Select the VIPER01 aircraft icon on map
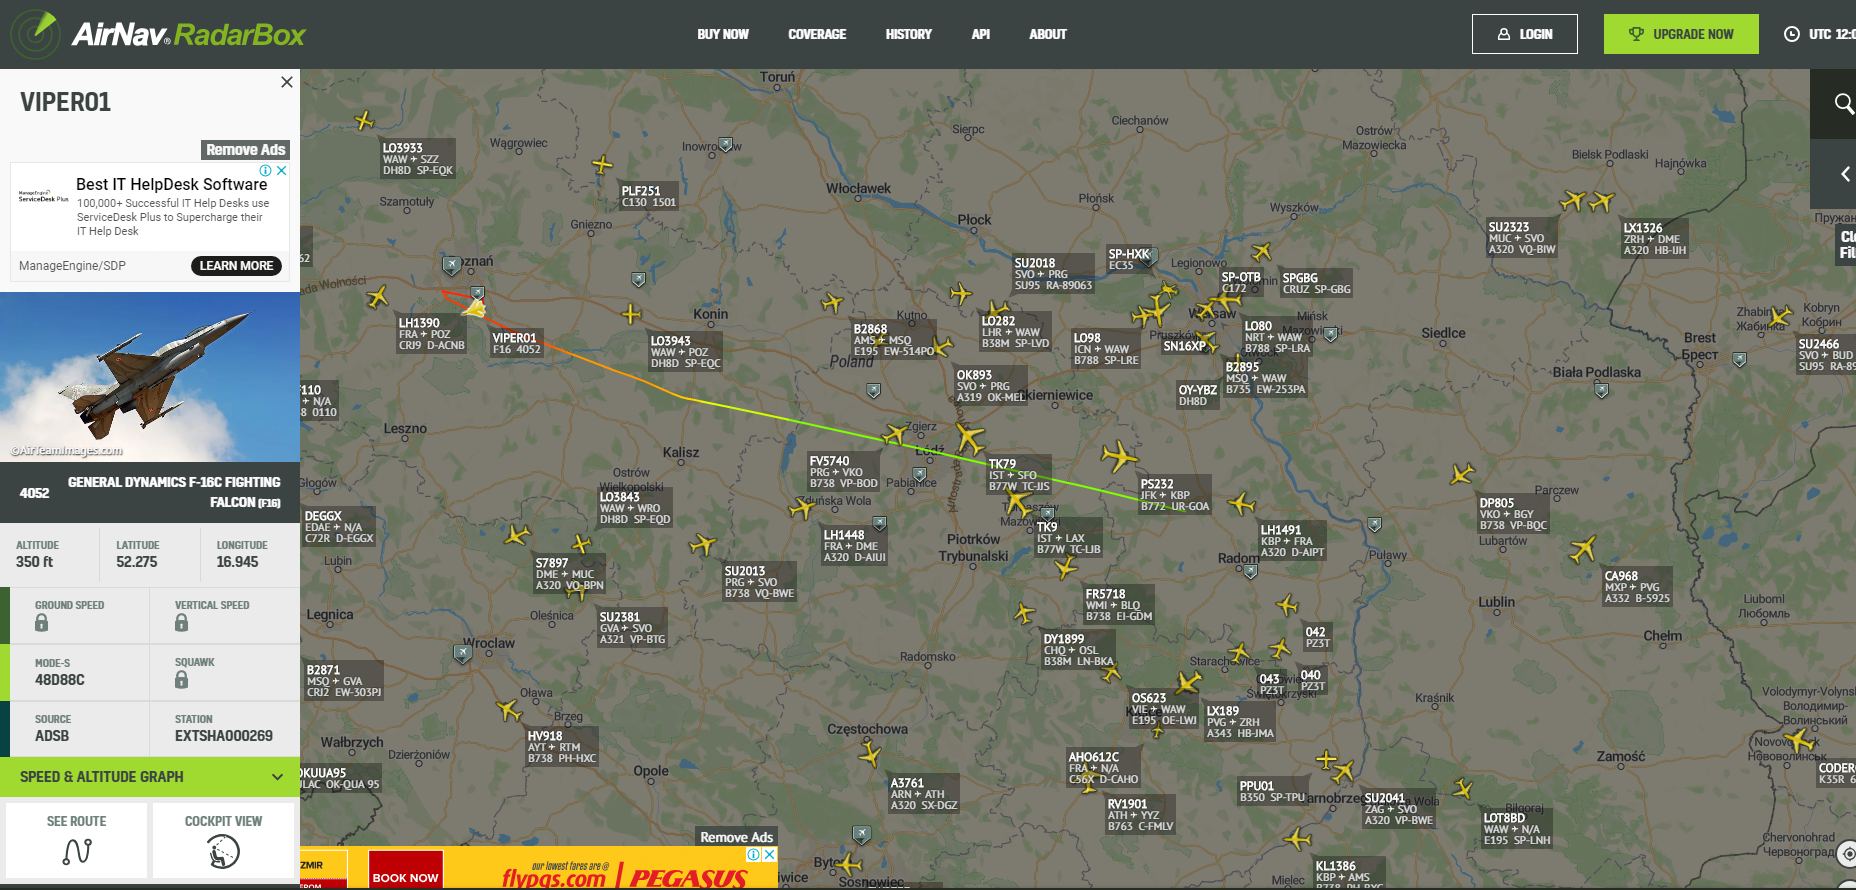This screenshot has height=890, width=1856. point(474,309)
